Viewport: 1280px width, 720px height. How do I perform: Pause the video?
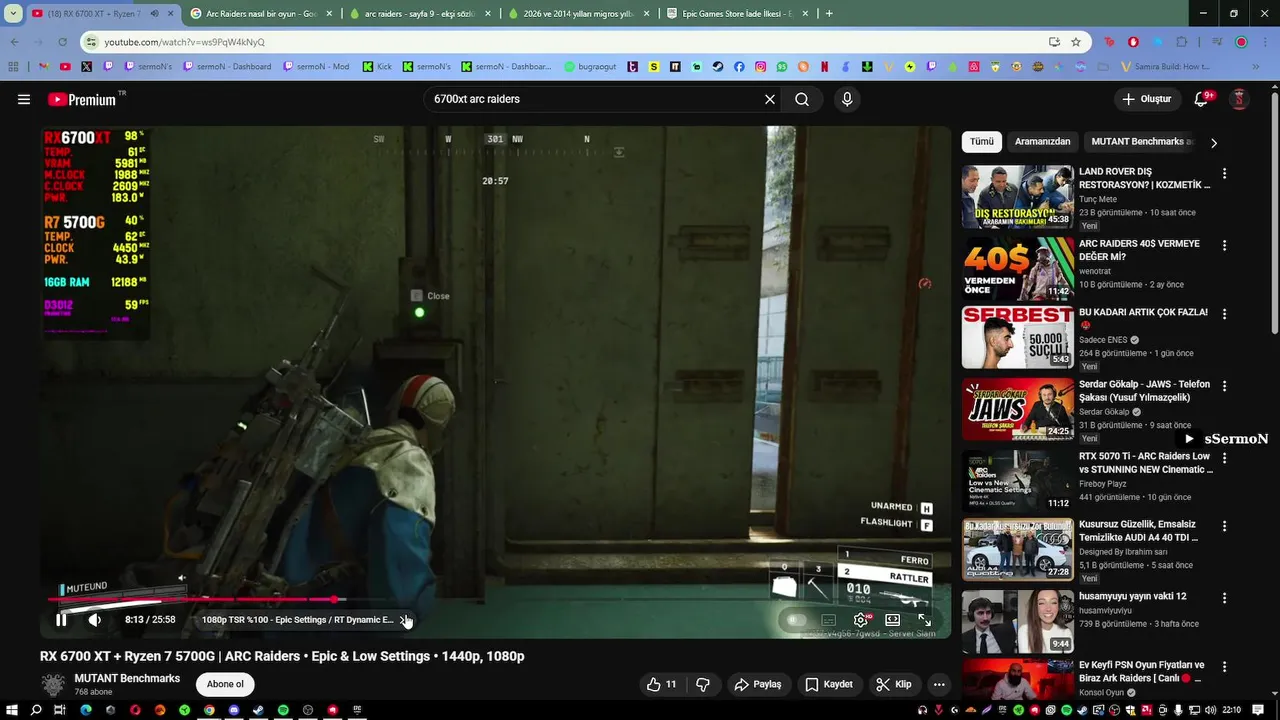pyautogui.click(x=61, y=620)
